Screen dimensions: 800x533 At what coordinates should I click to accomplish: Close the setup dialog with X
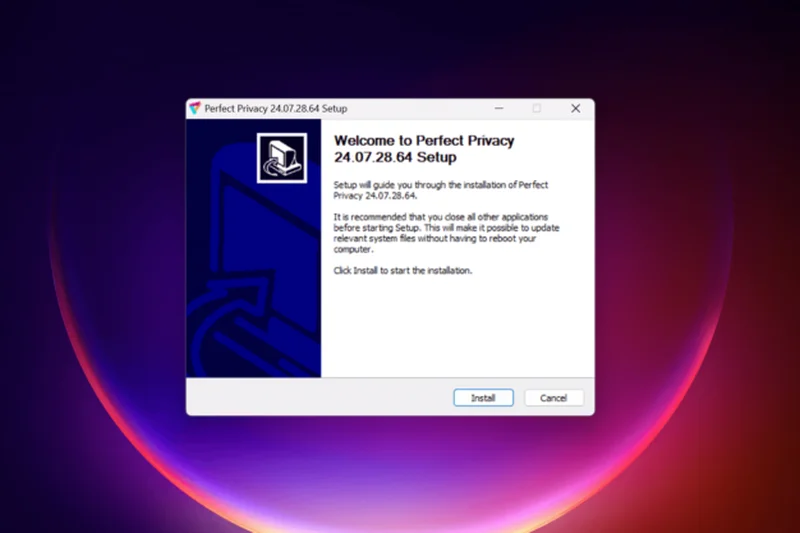coord(576,108)
